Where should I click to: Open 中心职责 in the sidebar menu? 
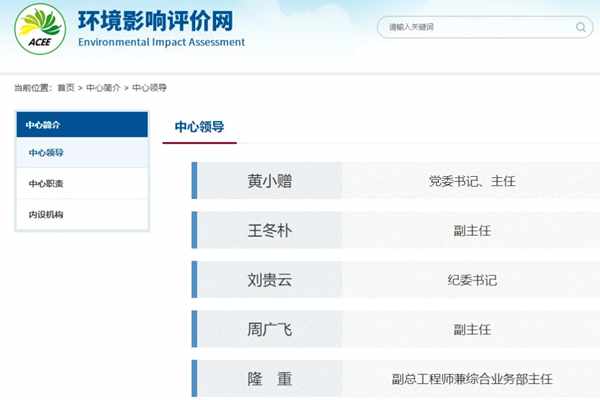click(82, 184)
